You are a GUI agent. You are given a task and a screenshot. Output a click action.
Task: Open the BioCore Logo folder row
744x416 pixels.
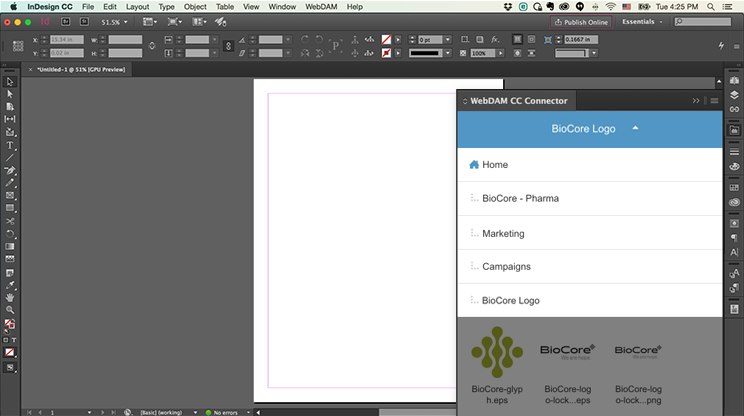click(x=590, y=300)
